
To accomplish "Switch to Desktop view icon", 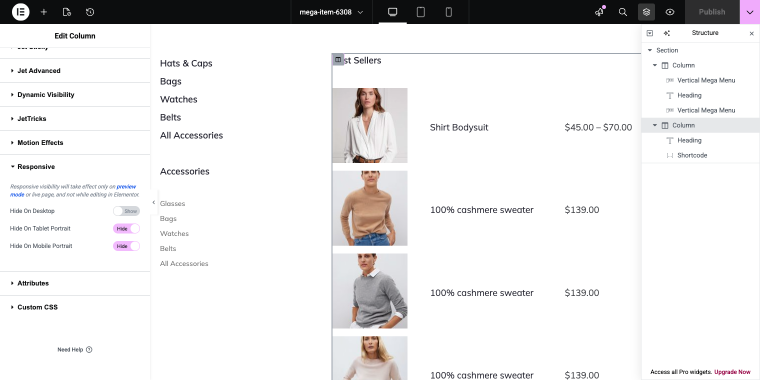I will (x=393, y=12).
